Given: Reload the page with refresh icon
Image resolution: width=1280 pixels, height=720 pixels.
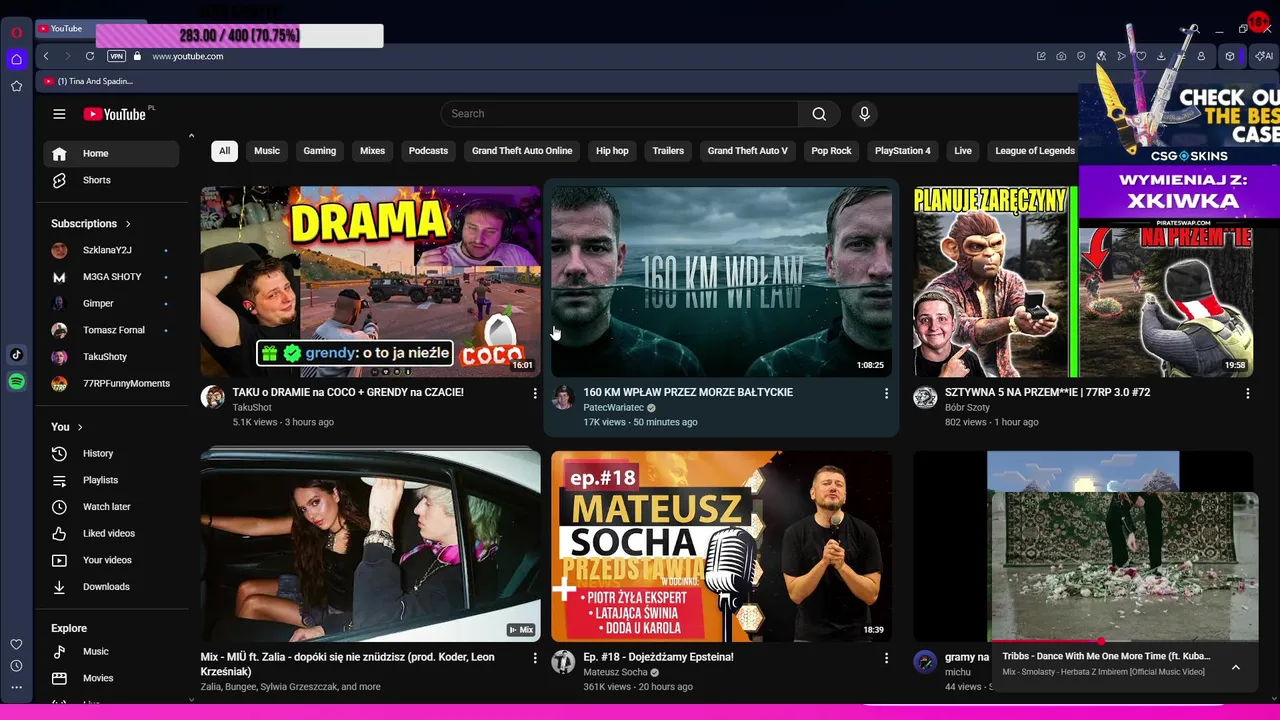Looking at the screenshot, I should coord(90,56).
